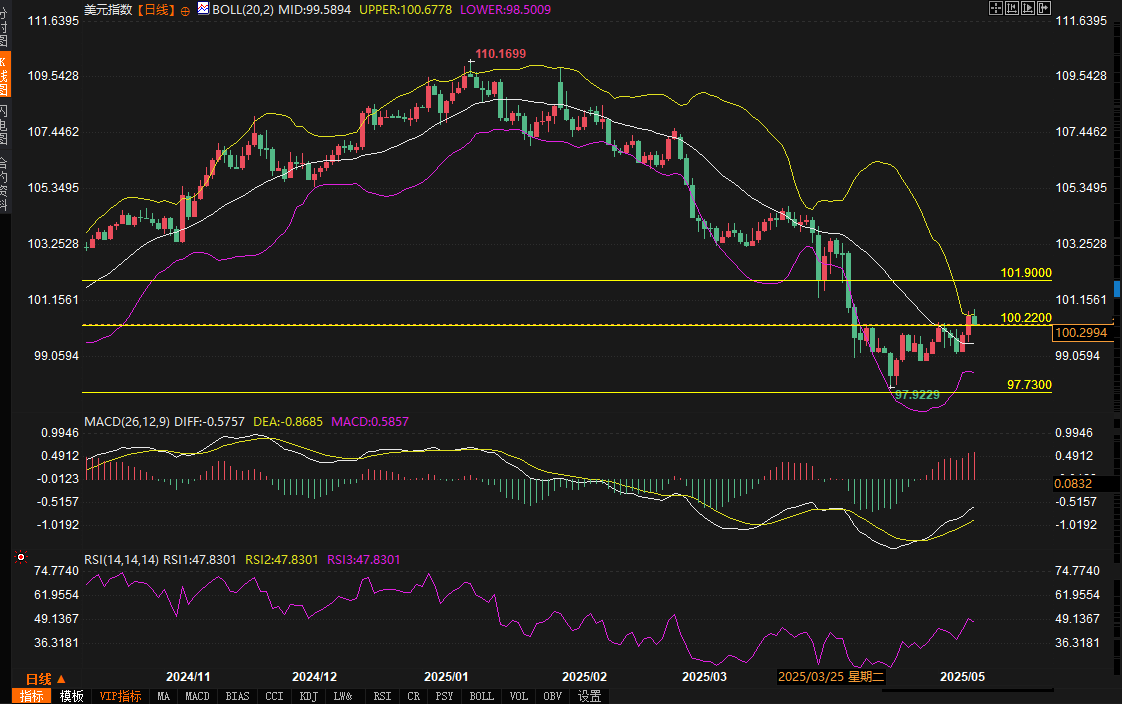Click the 2025/01 date label
The height and width of the screenshot is (704, 1122).
[447, 677]
